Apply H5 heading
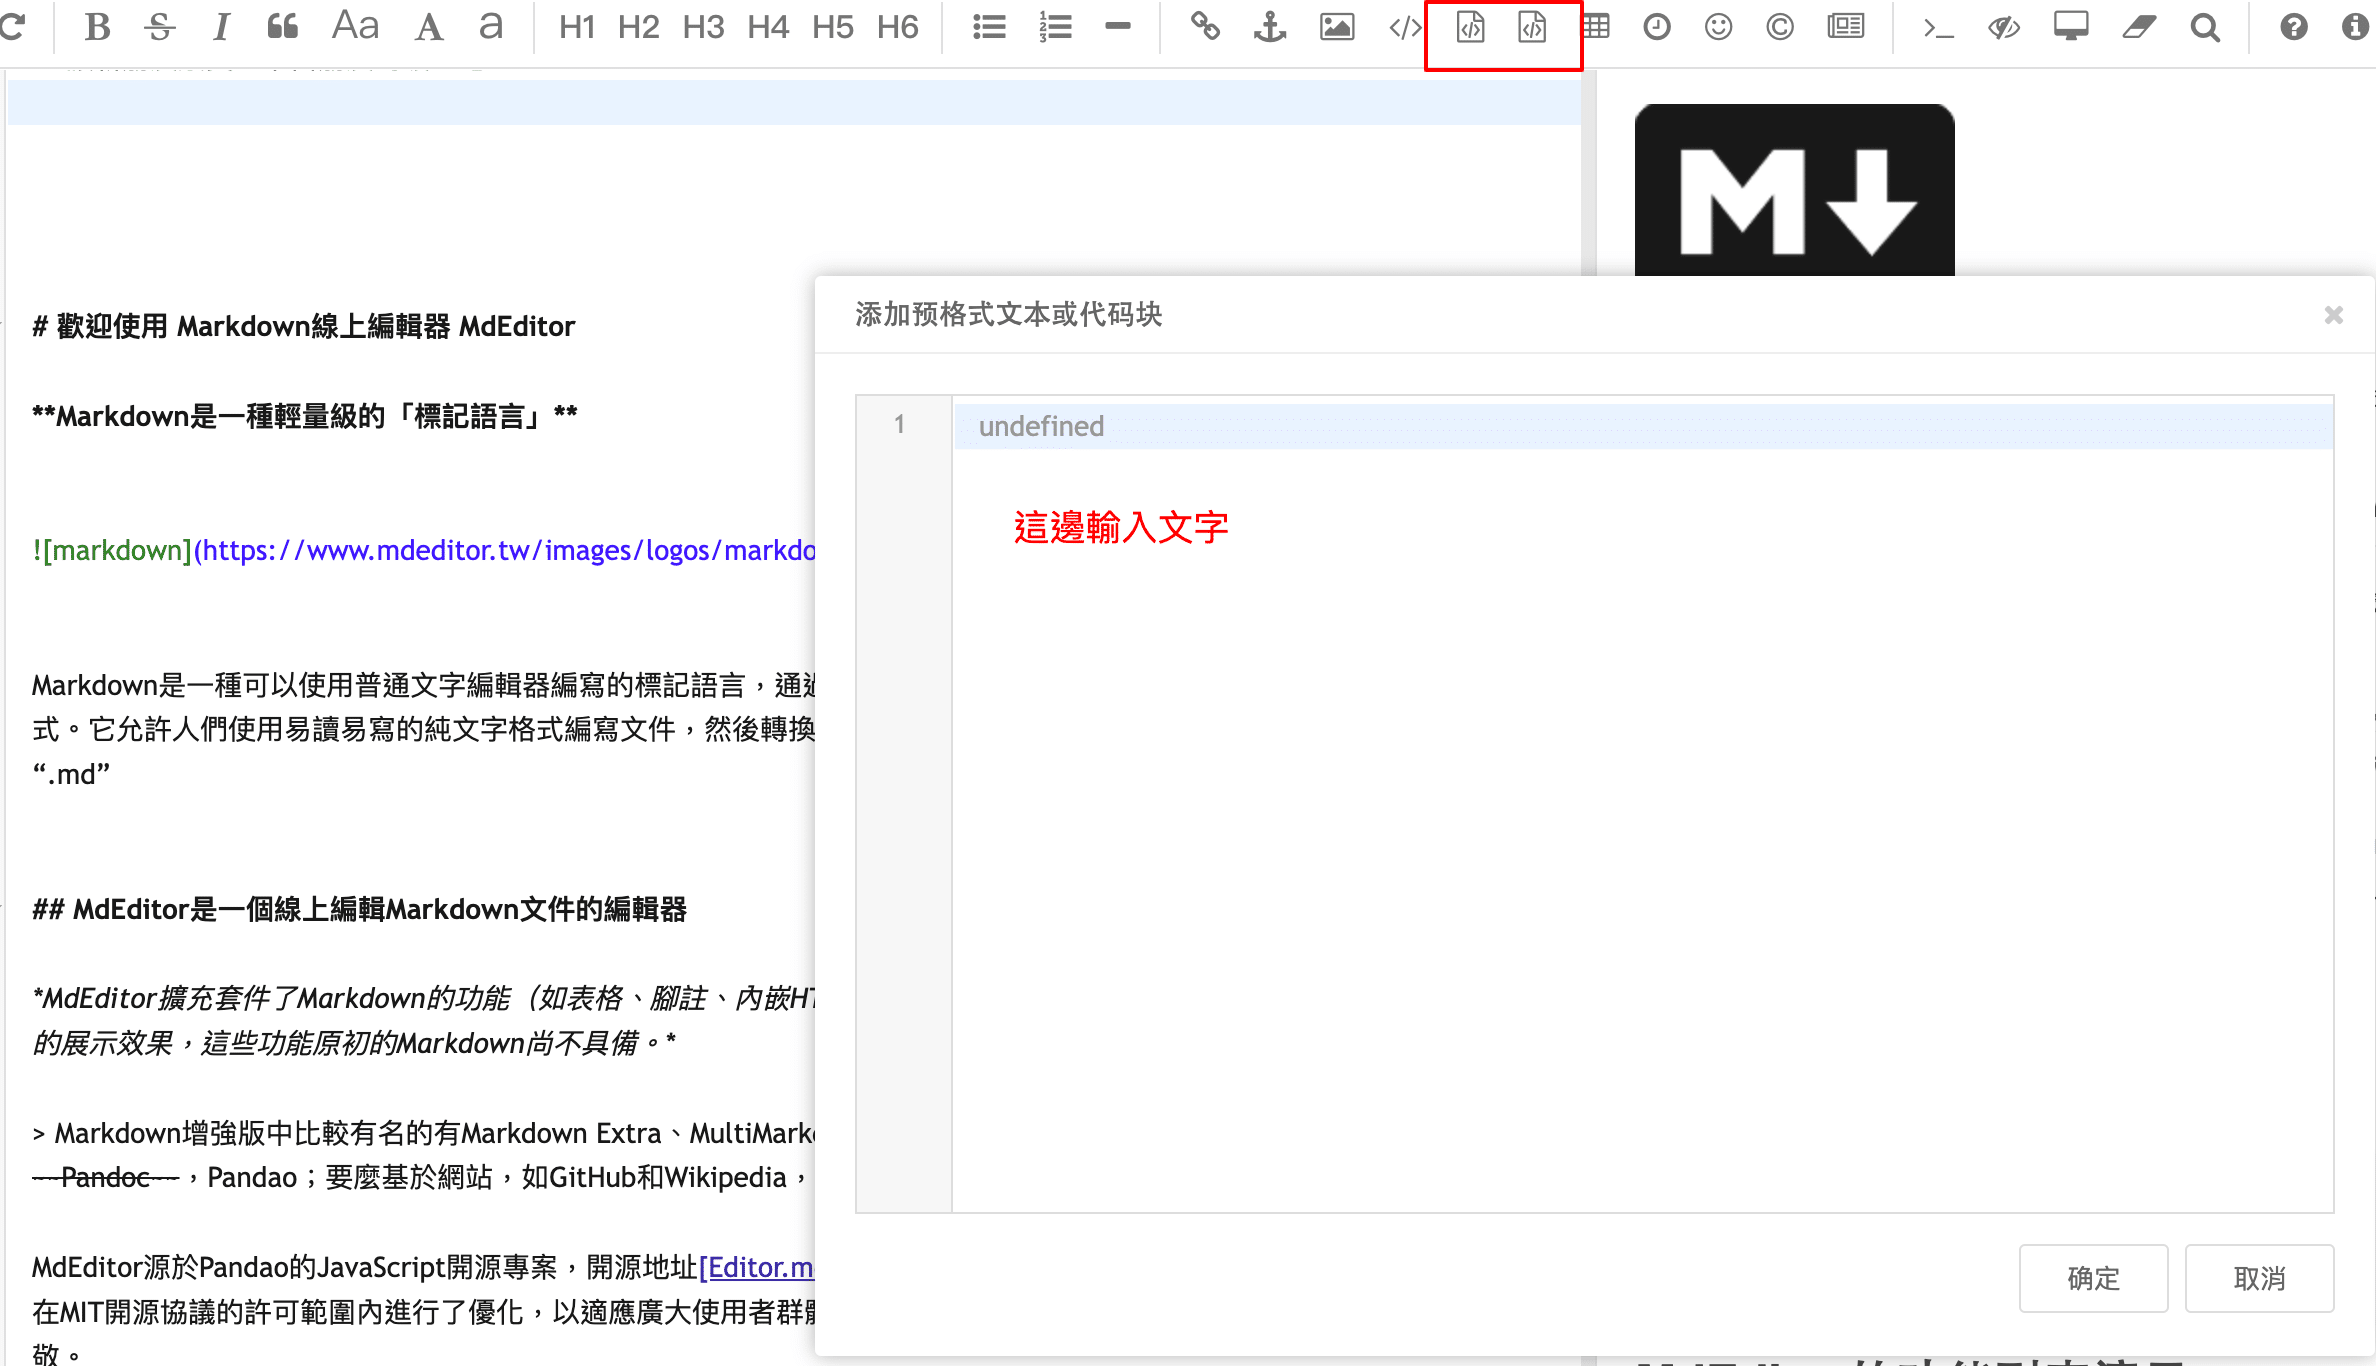Screen dimensions: 2376x1366 click(x=833, y=27)
